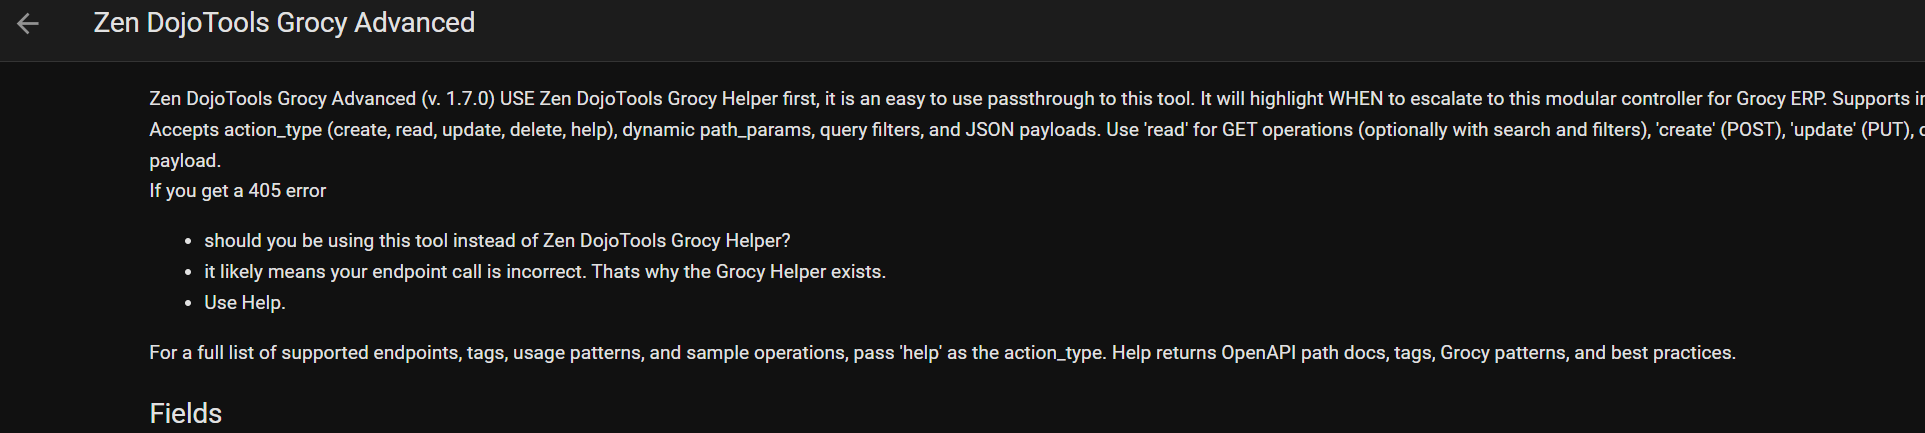Click the standalone 'payload.' line
This screenshot has width=1925, height=433.
pos(185,161)
